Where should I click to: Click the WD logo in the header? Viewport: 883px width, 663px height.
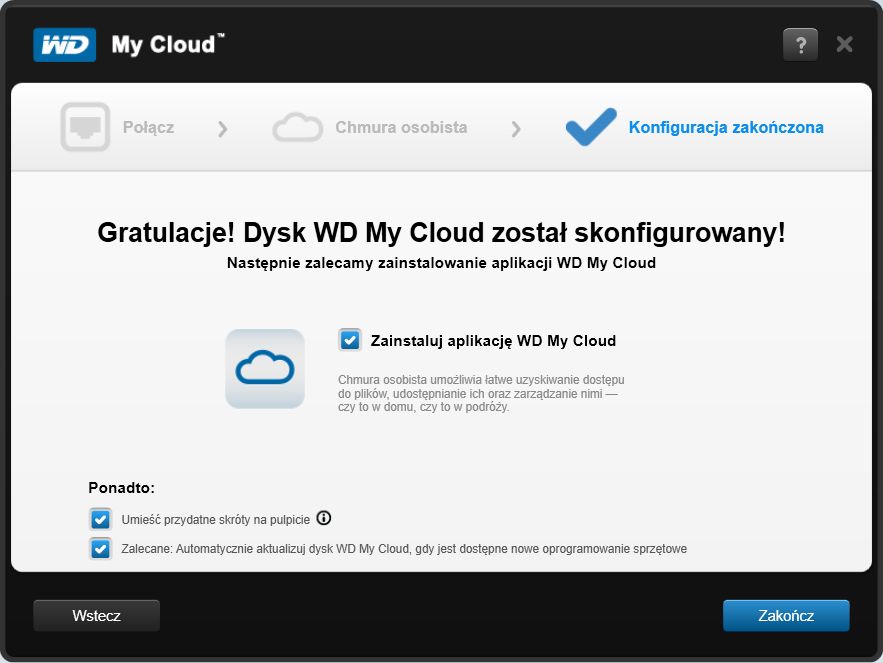point(65,45)
